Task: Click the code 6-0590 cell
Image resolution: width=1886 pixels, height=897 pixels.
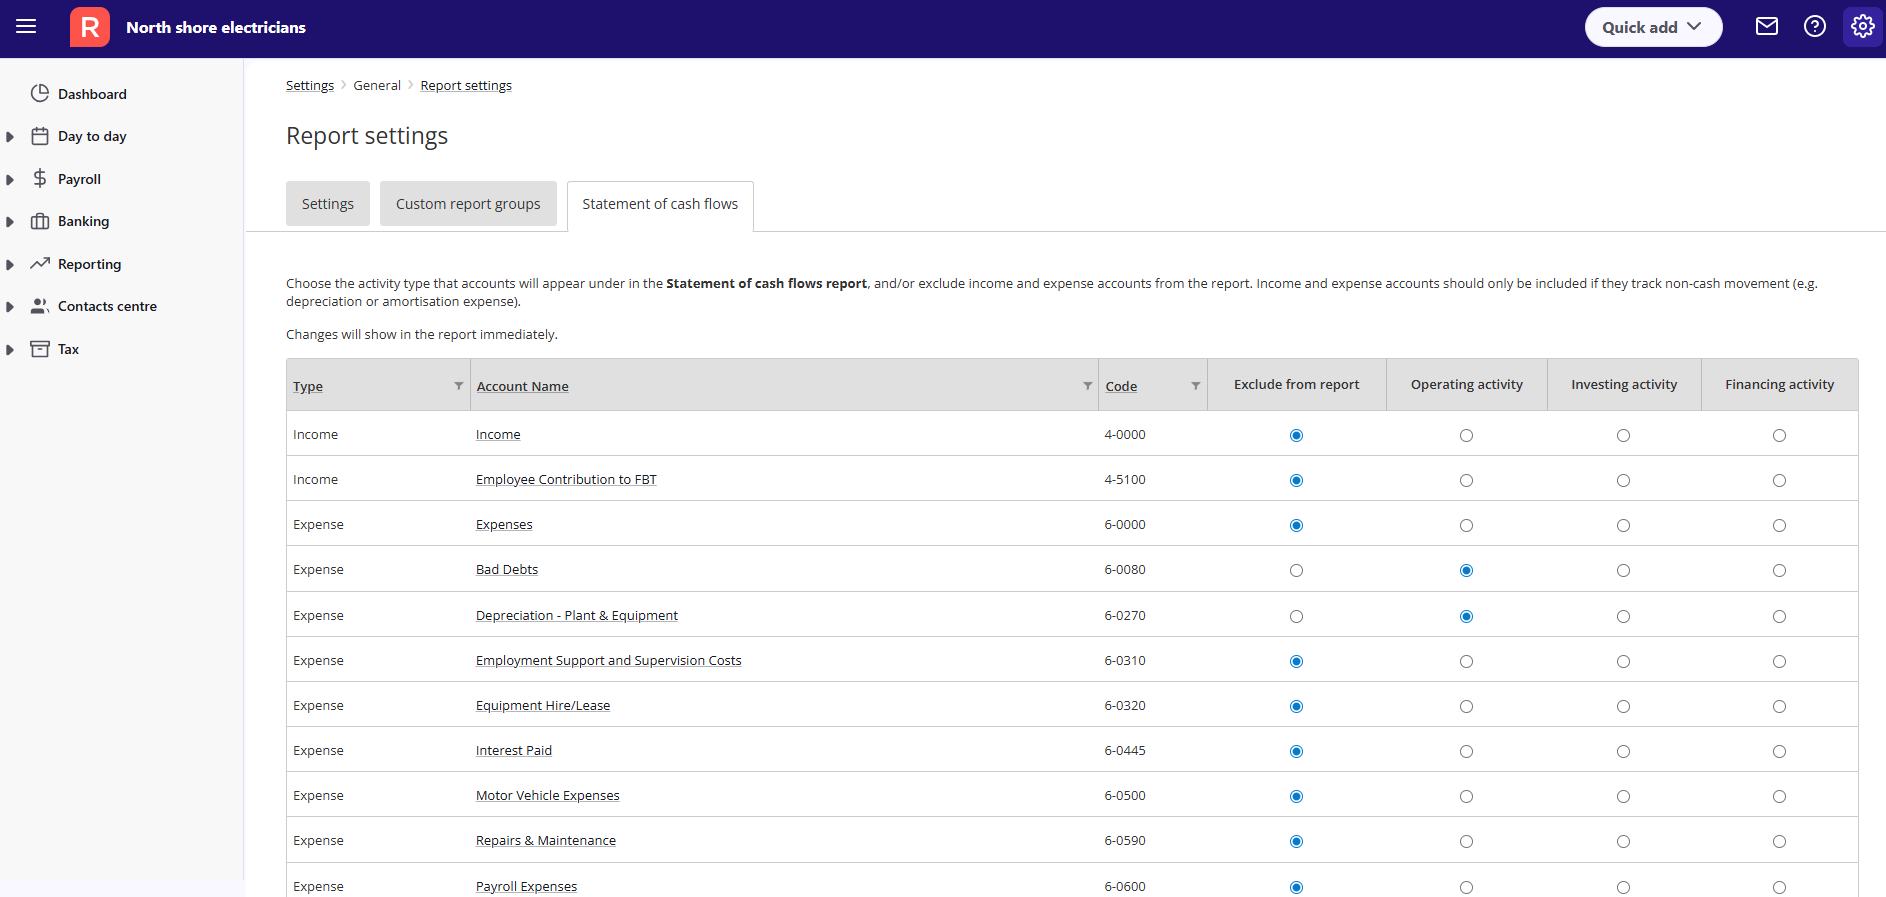Action: tap(1125, 840)
